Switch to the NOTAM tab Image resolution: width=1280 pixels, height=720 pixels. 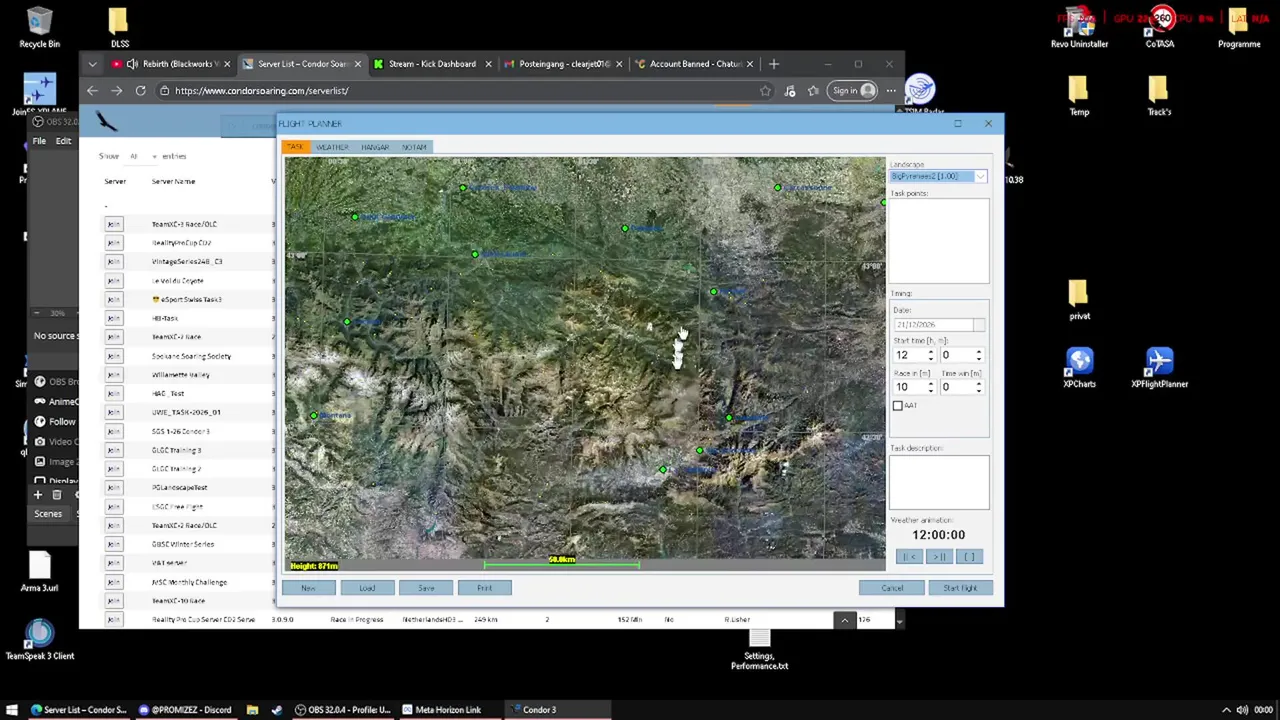pyautogui.click(x=414, y=147)
